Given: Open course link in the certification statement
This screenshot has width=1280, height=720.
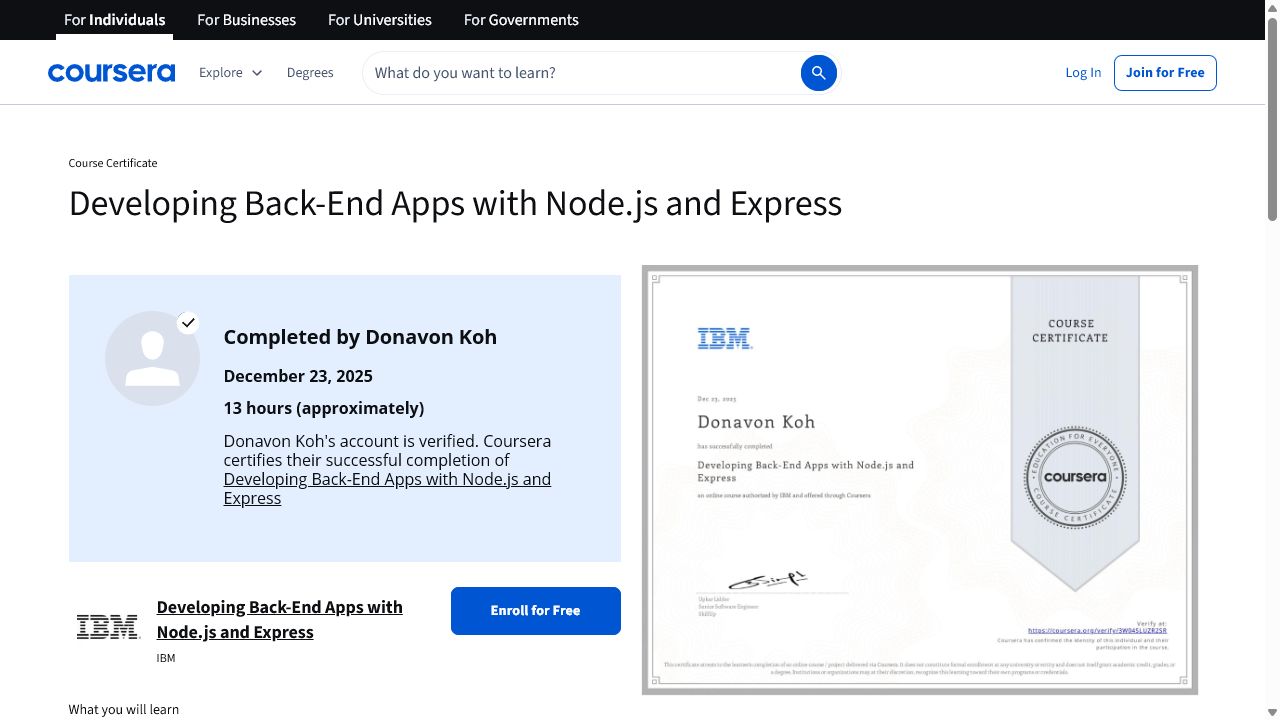Looking at the screenshot, I should 387,488.
